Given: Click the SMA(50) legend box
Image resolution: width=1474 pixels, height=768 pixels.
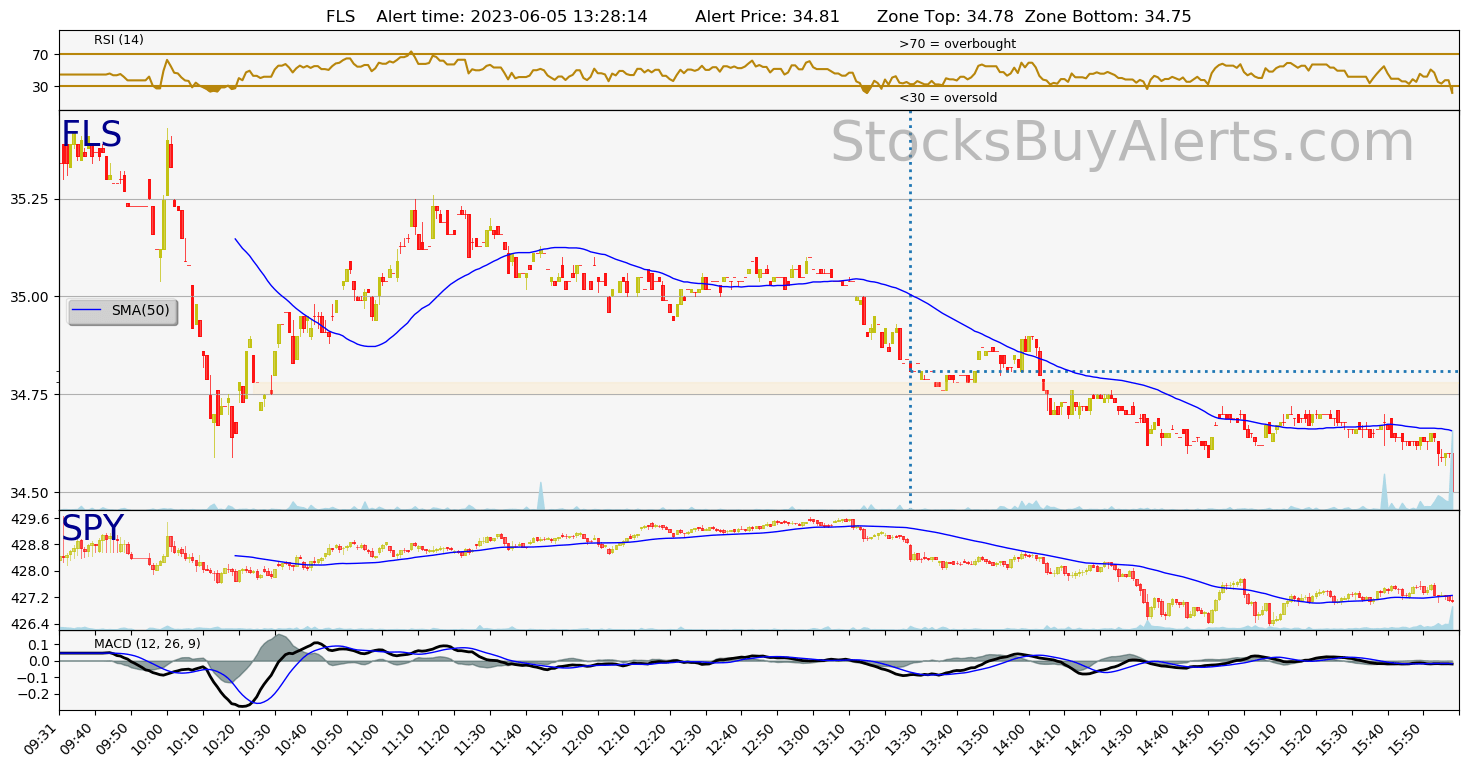Looking at the screenshot, I should pyautogui.click(x=122, y=311).
